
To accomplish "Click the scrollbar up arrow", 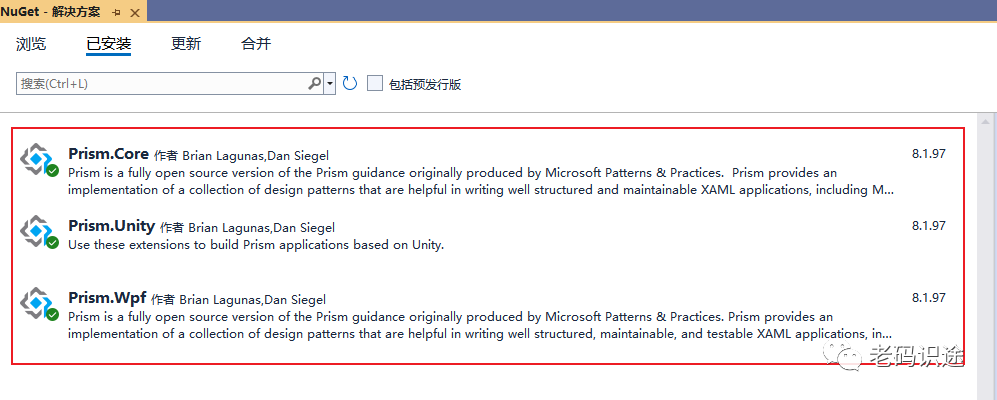I will (986, 121).
